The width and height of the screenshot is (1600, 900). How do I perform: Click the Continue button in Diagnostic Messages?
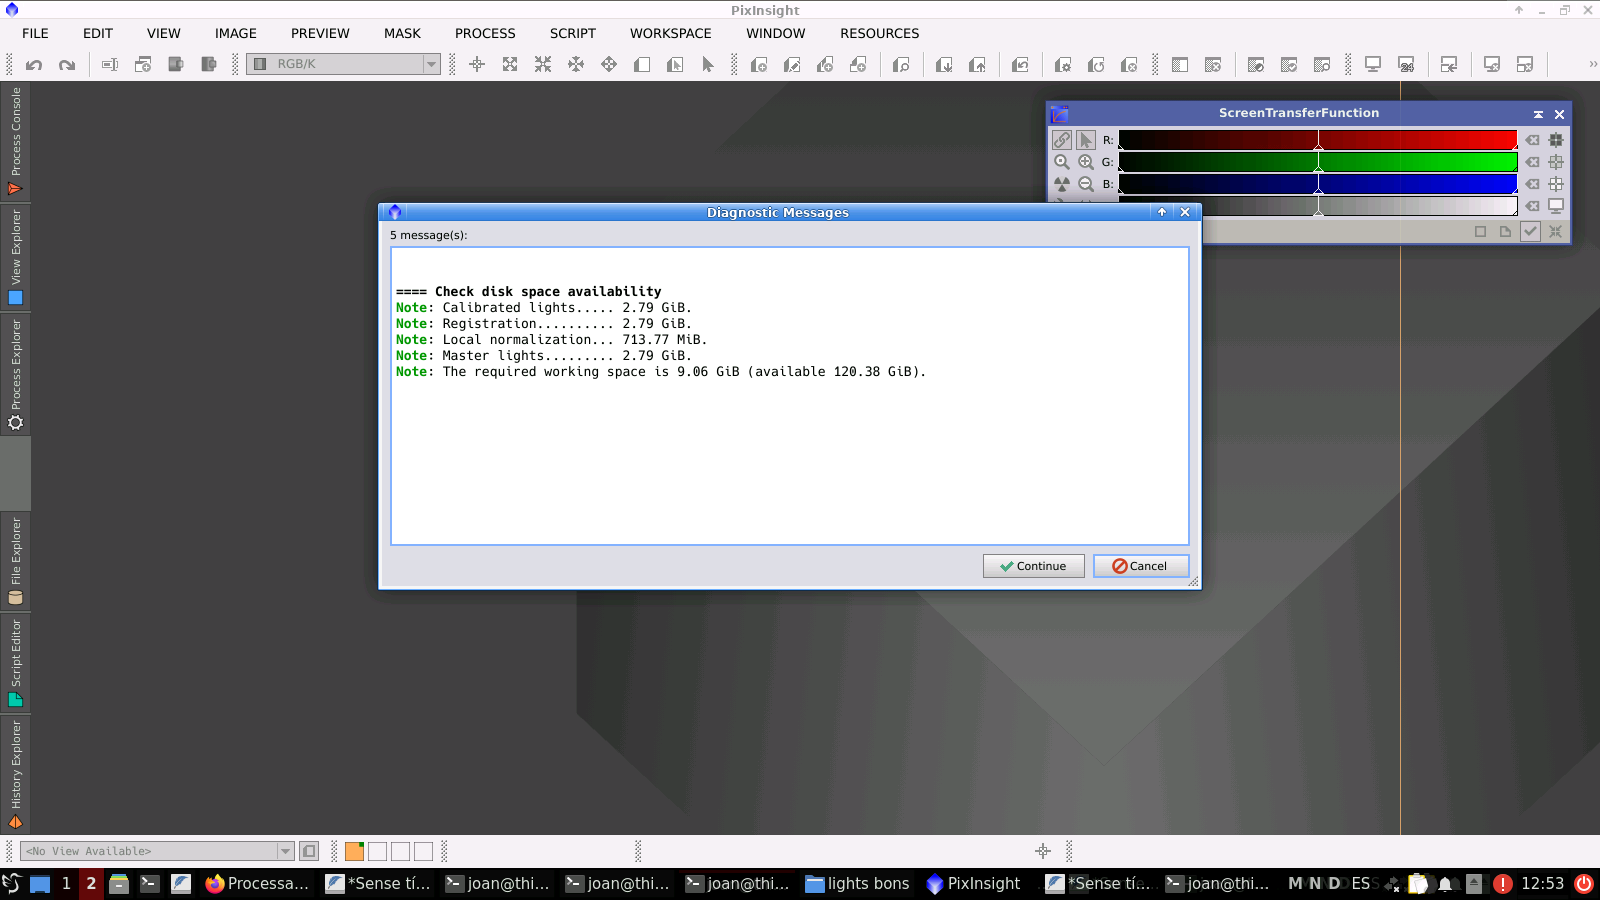pos(1033,566)
